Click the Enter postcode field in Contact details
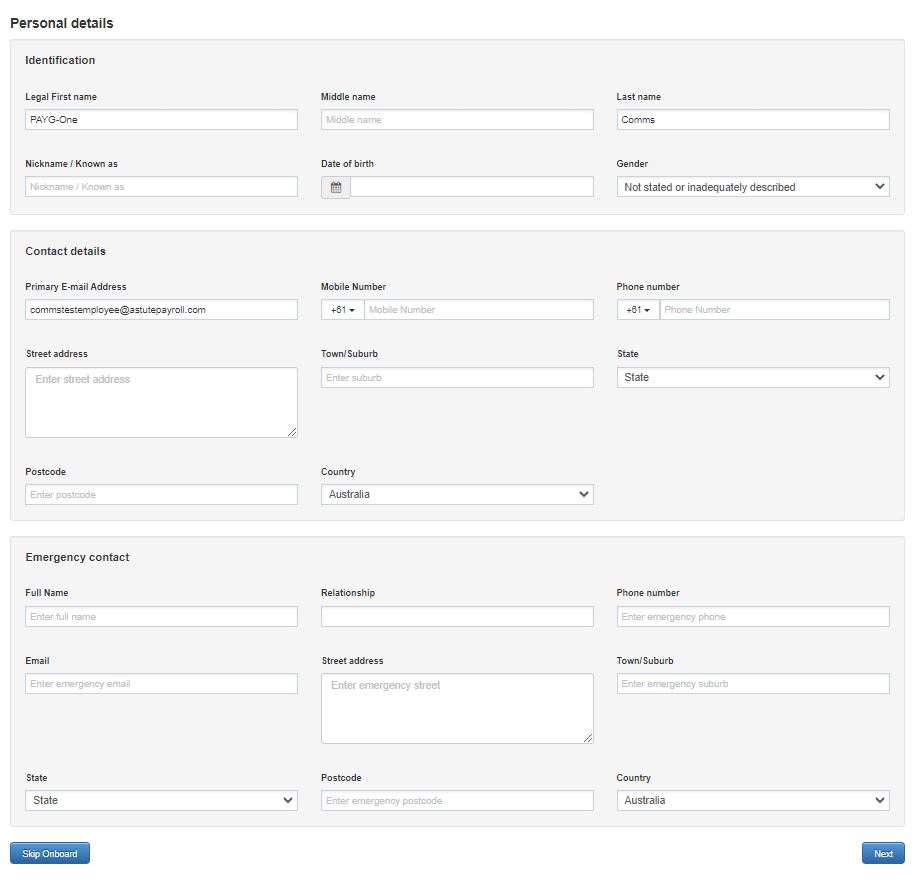Viewport: 917px width, 879px height. (x=161, y=495)
